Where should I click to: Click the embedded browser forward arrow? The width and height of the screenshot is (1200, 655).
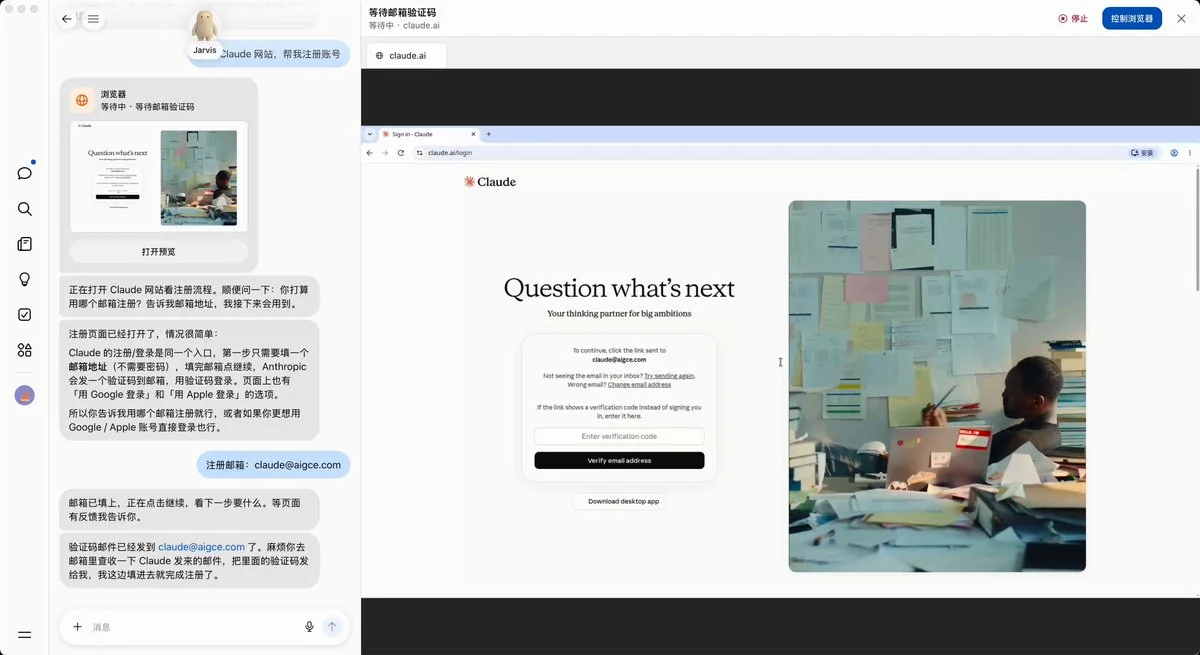385,153
